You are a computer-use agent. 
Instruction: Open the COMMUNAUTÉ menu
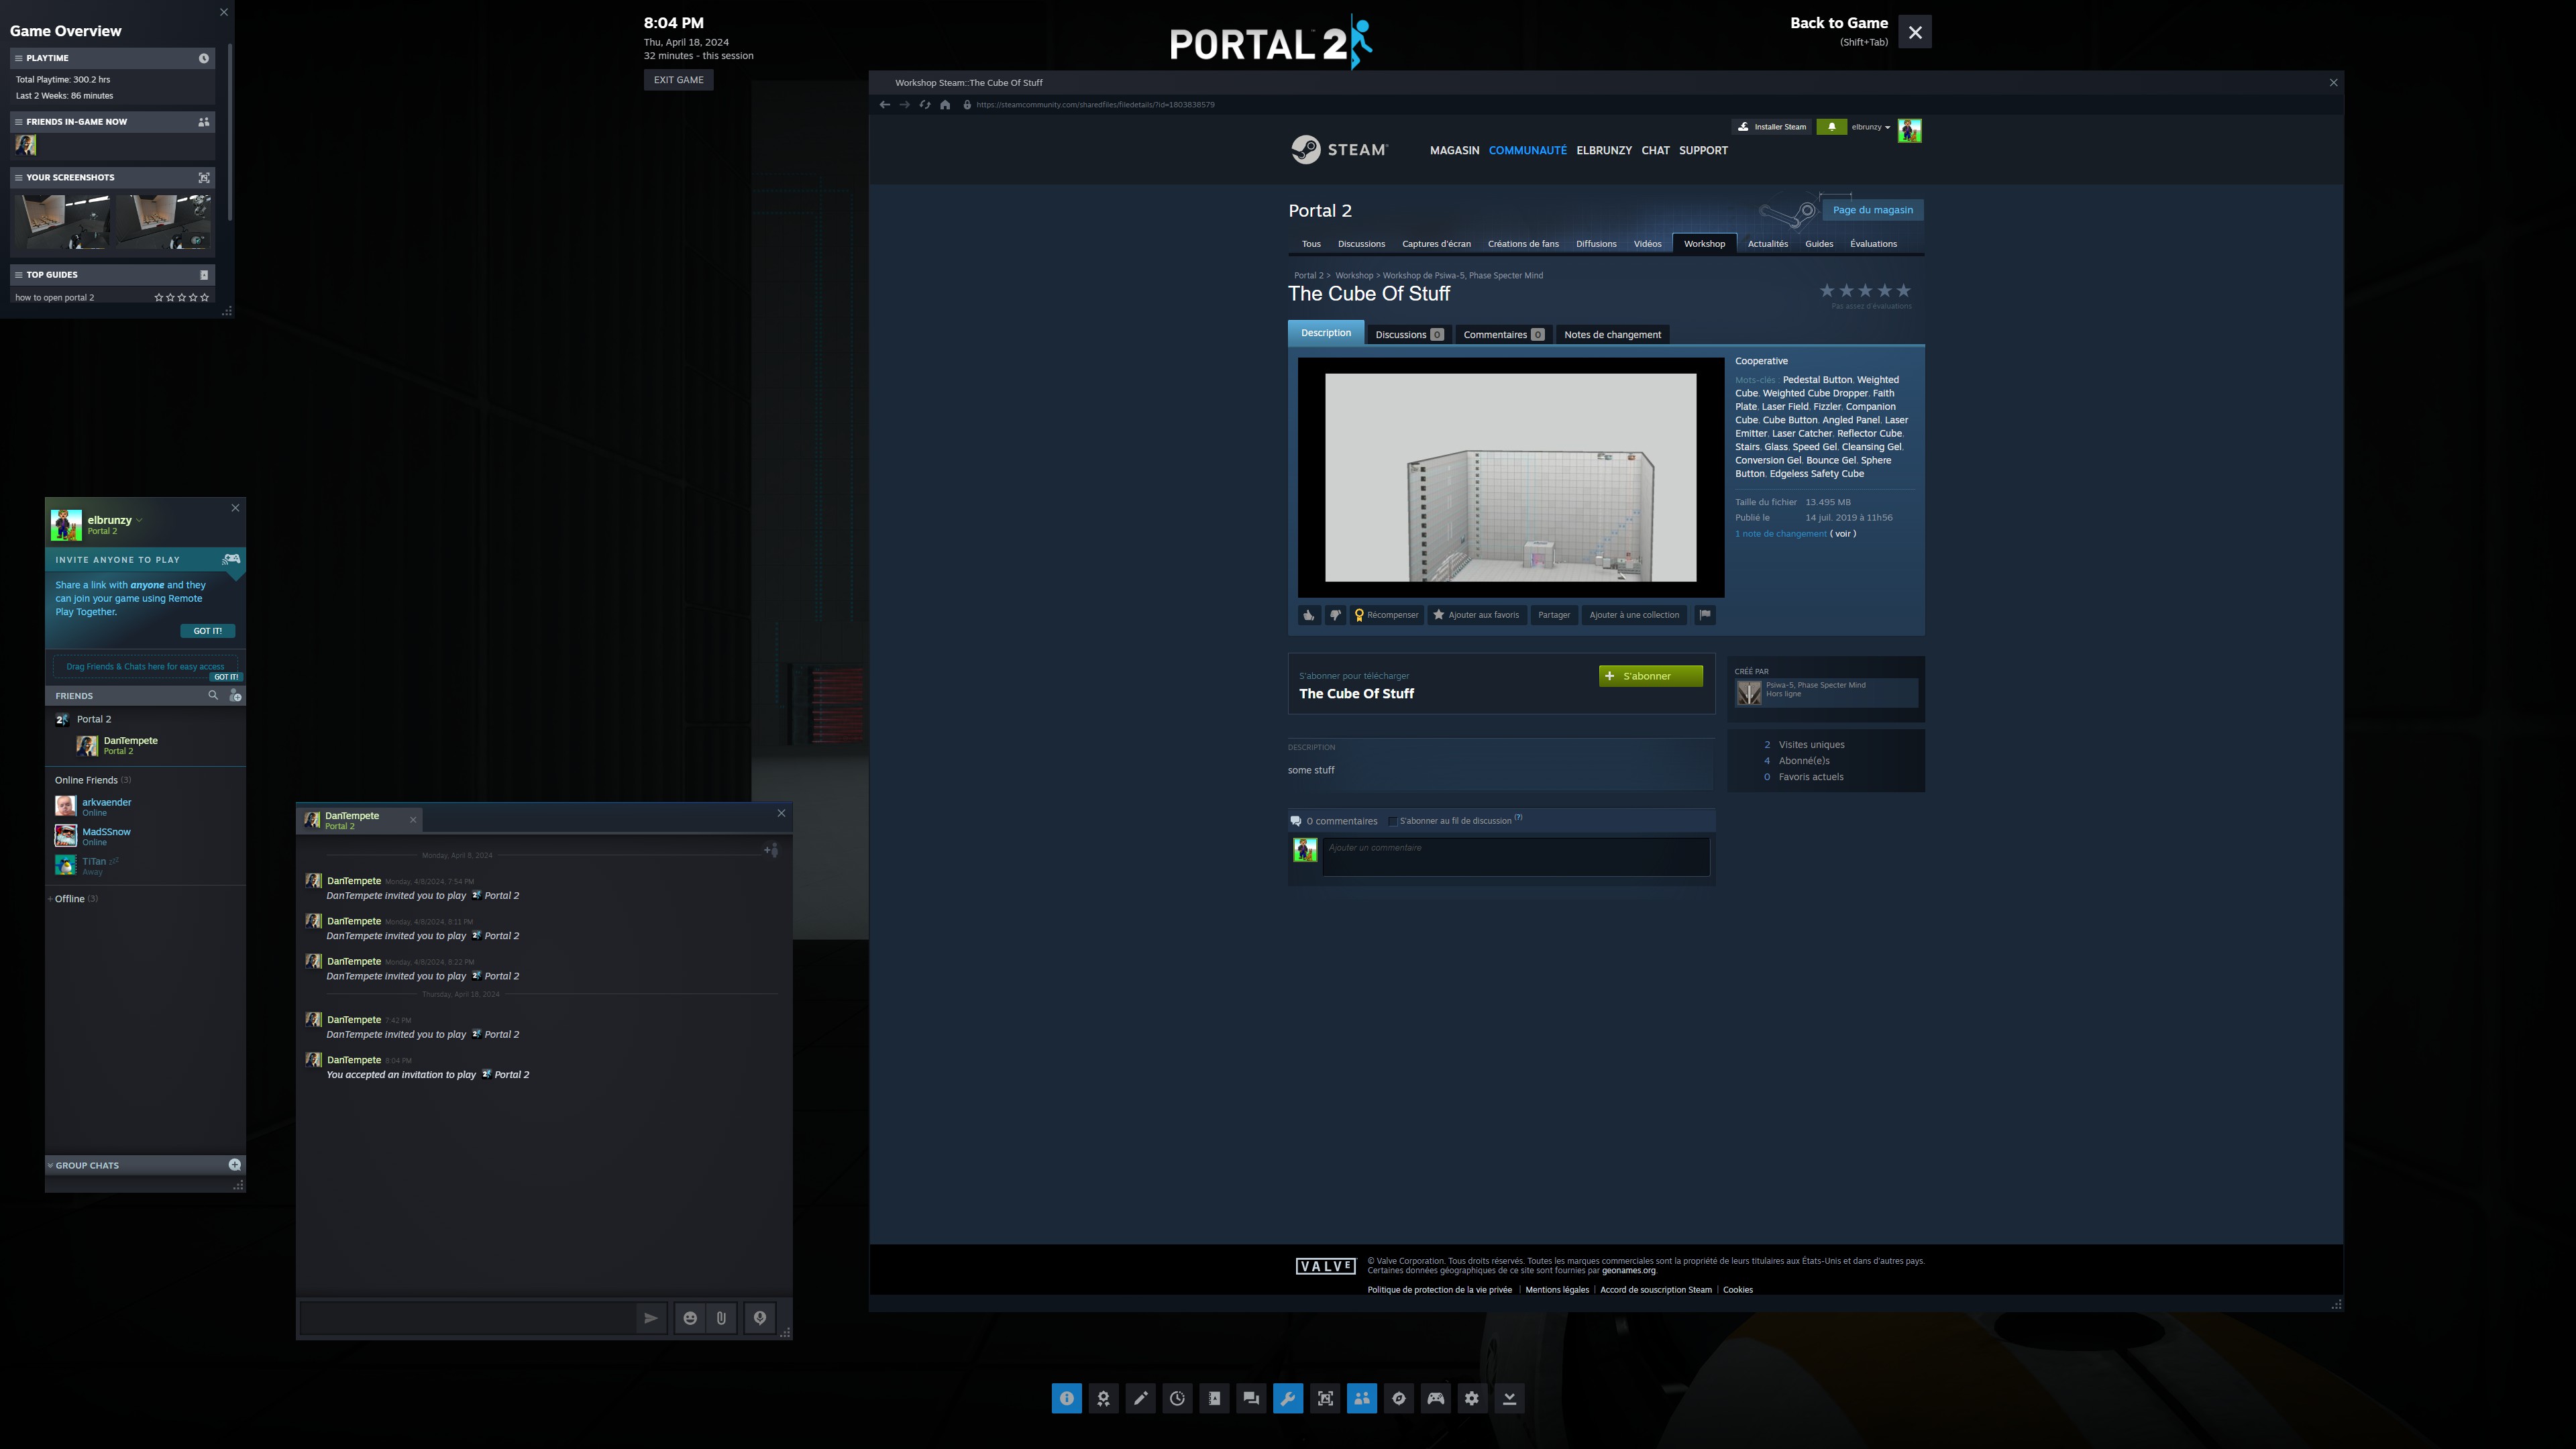click(x=1527, y=150)
